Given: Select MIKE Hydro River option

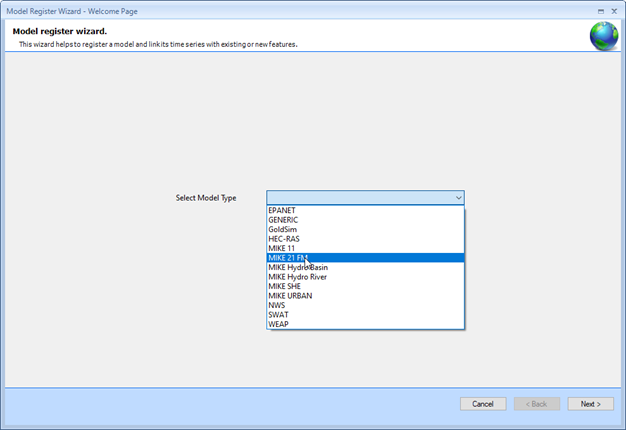Looking at the screenshot, I should coord(365,277).
